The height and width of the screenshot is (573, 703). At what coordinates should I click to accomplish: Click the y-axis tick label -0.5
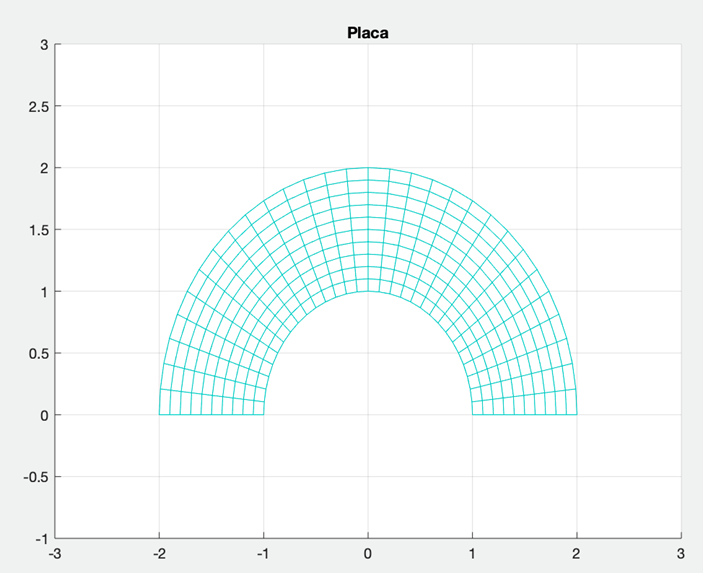[36, 477]
